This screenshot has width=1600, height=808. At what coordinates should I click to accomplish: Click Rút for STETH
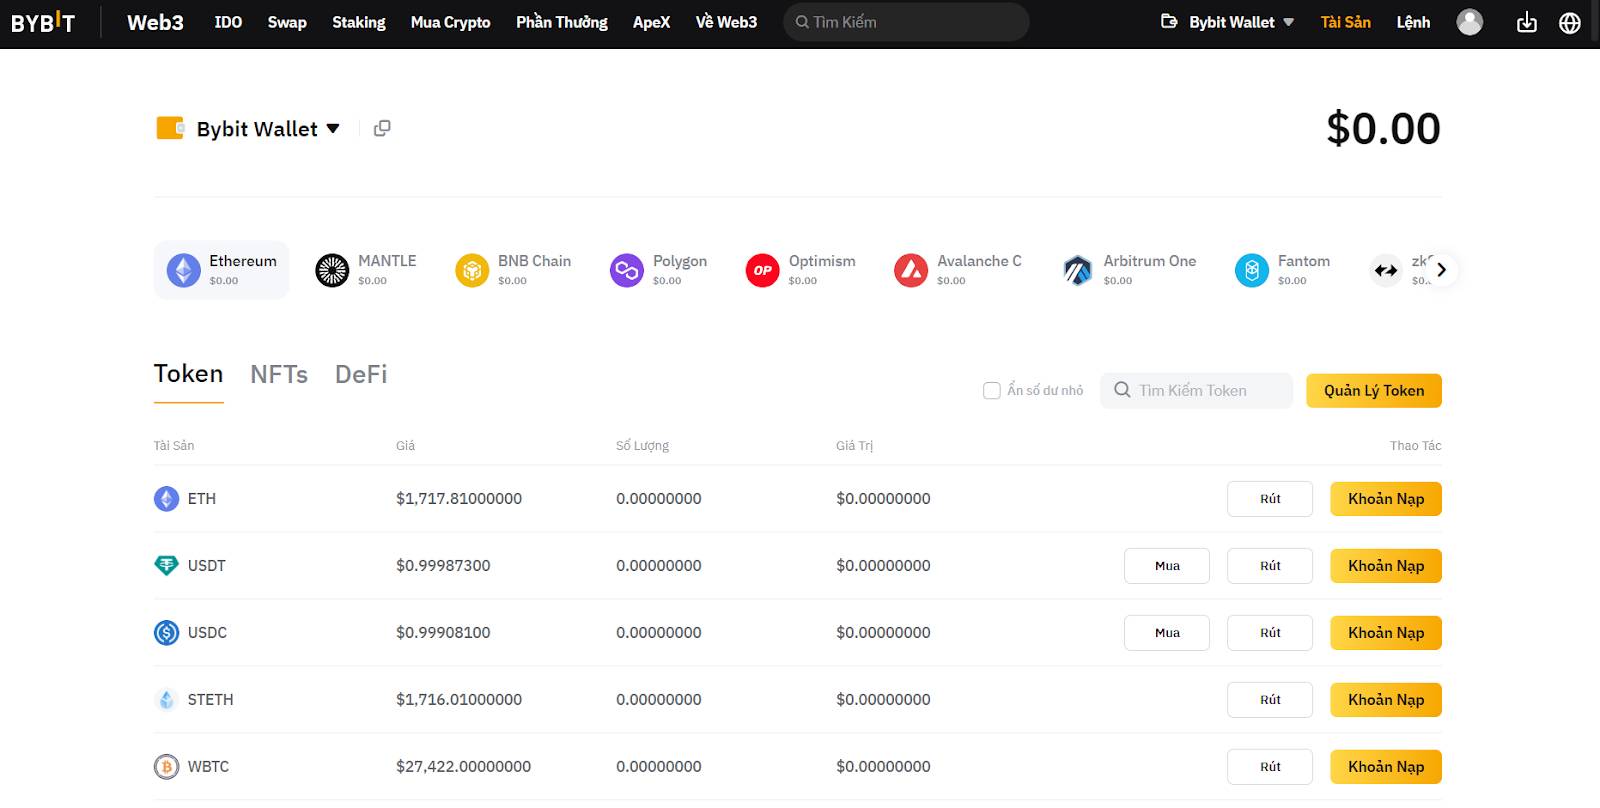pos(1270,700)
